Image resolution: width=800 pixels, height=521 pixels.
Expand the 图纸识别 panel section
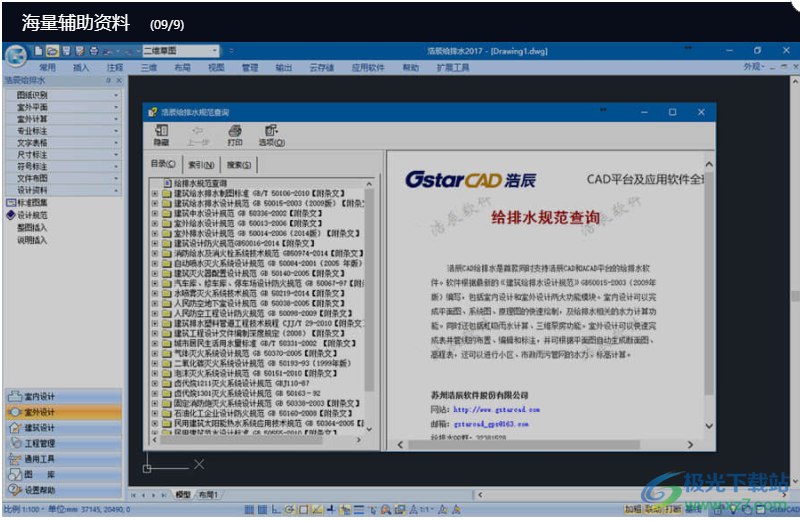point(64,95)
